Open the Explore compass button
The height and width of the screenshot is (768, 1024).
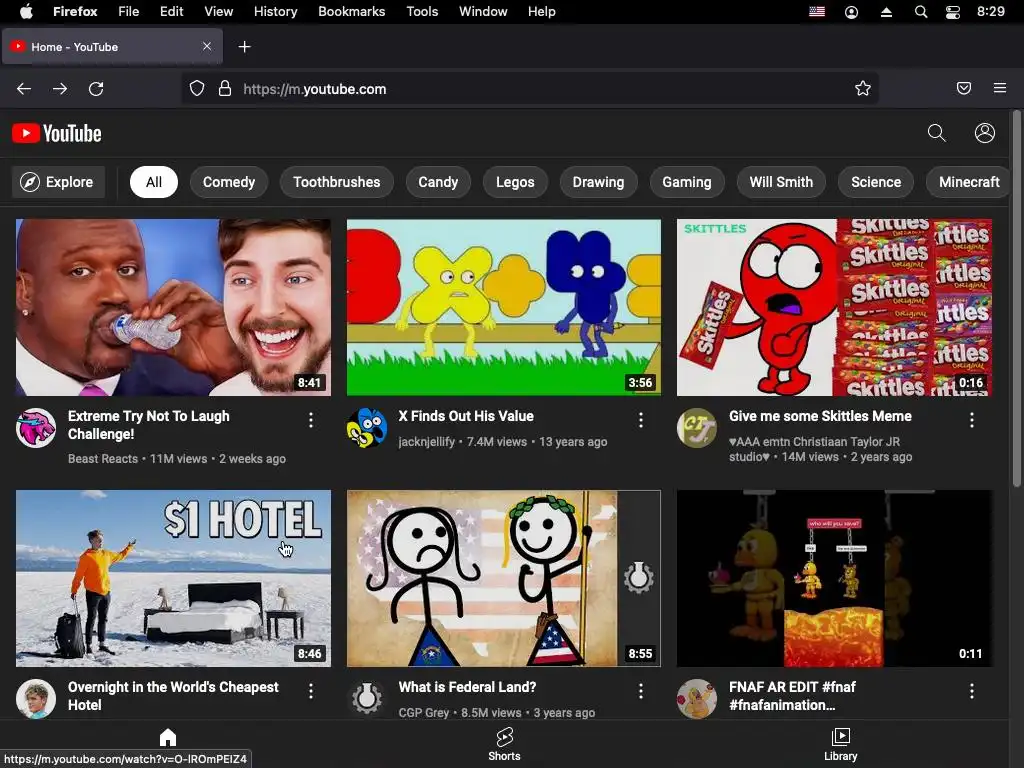tap(58, 182)
